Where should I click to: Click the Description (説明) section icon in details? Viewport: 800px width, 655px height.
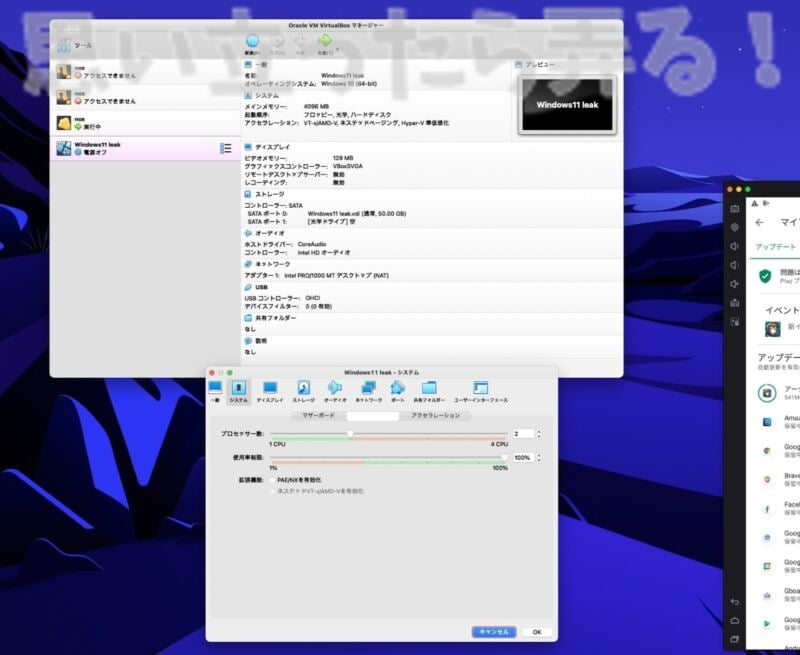[248, 341]
